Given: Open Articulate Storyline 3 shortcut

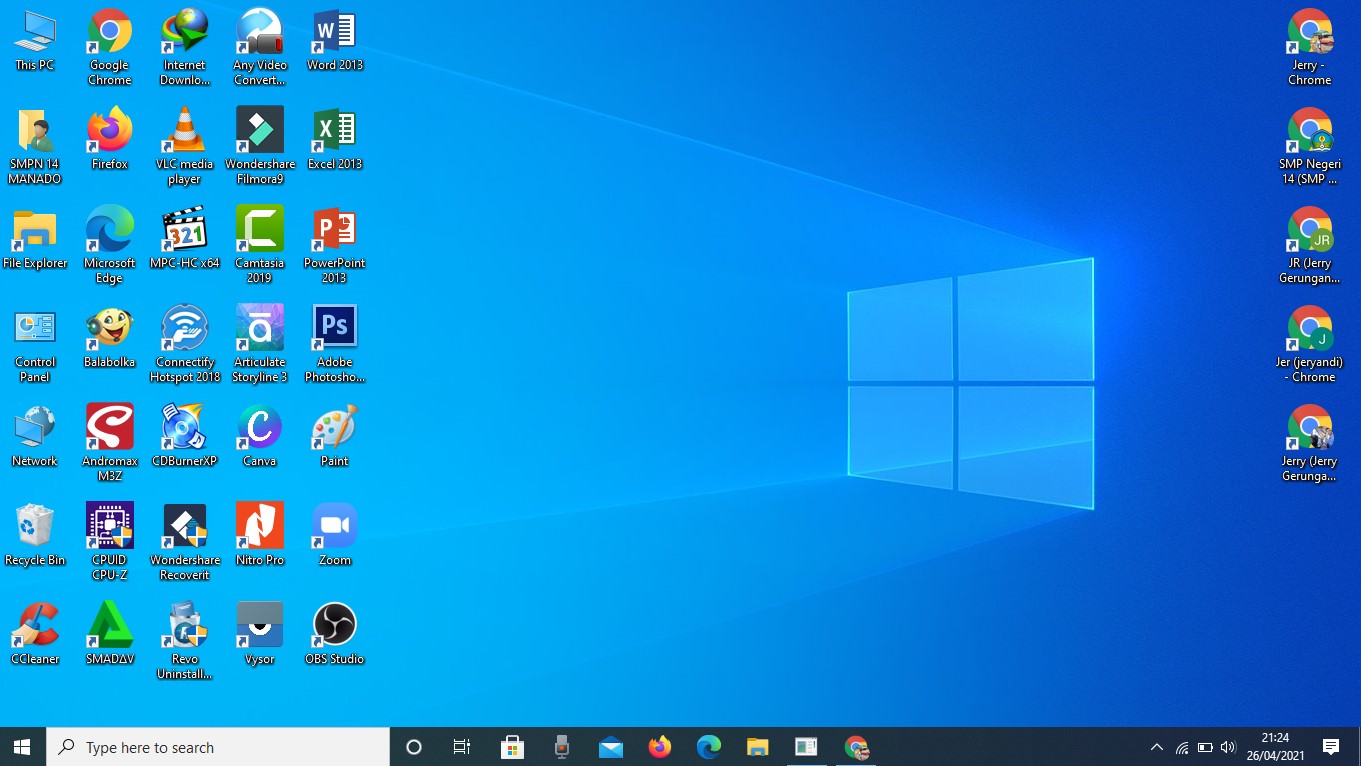Looking at the screenshot, I should 260,344.
